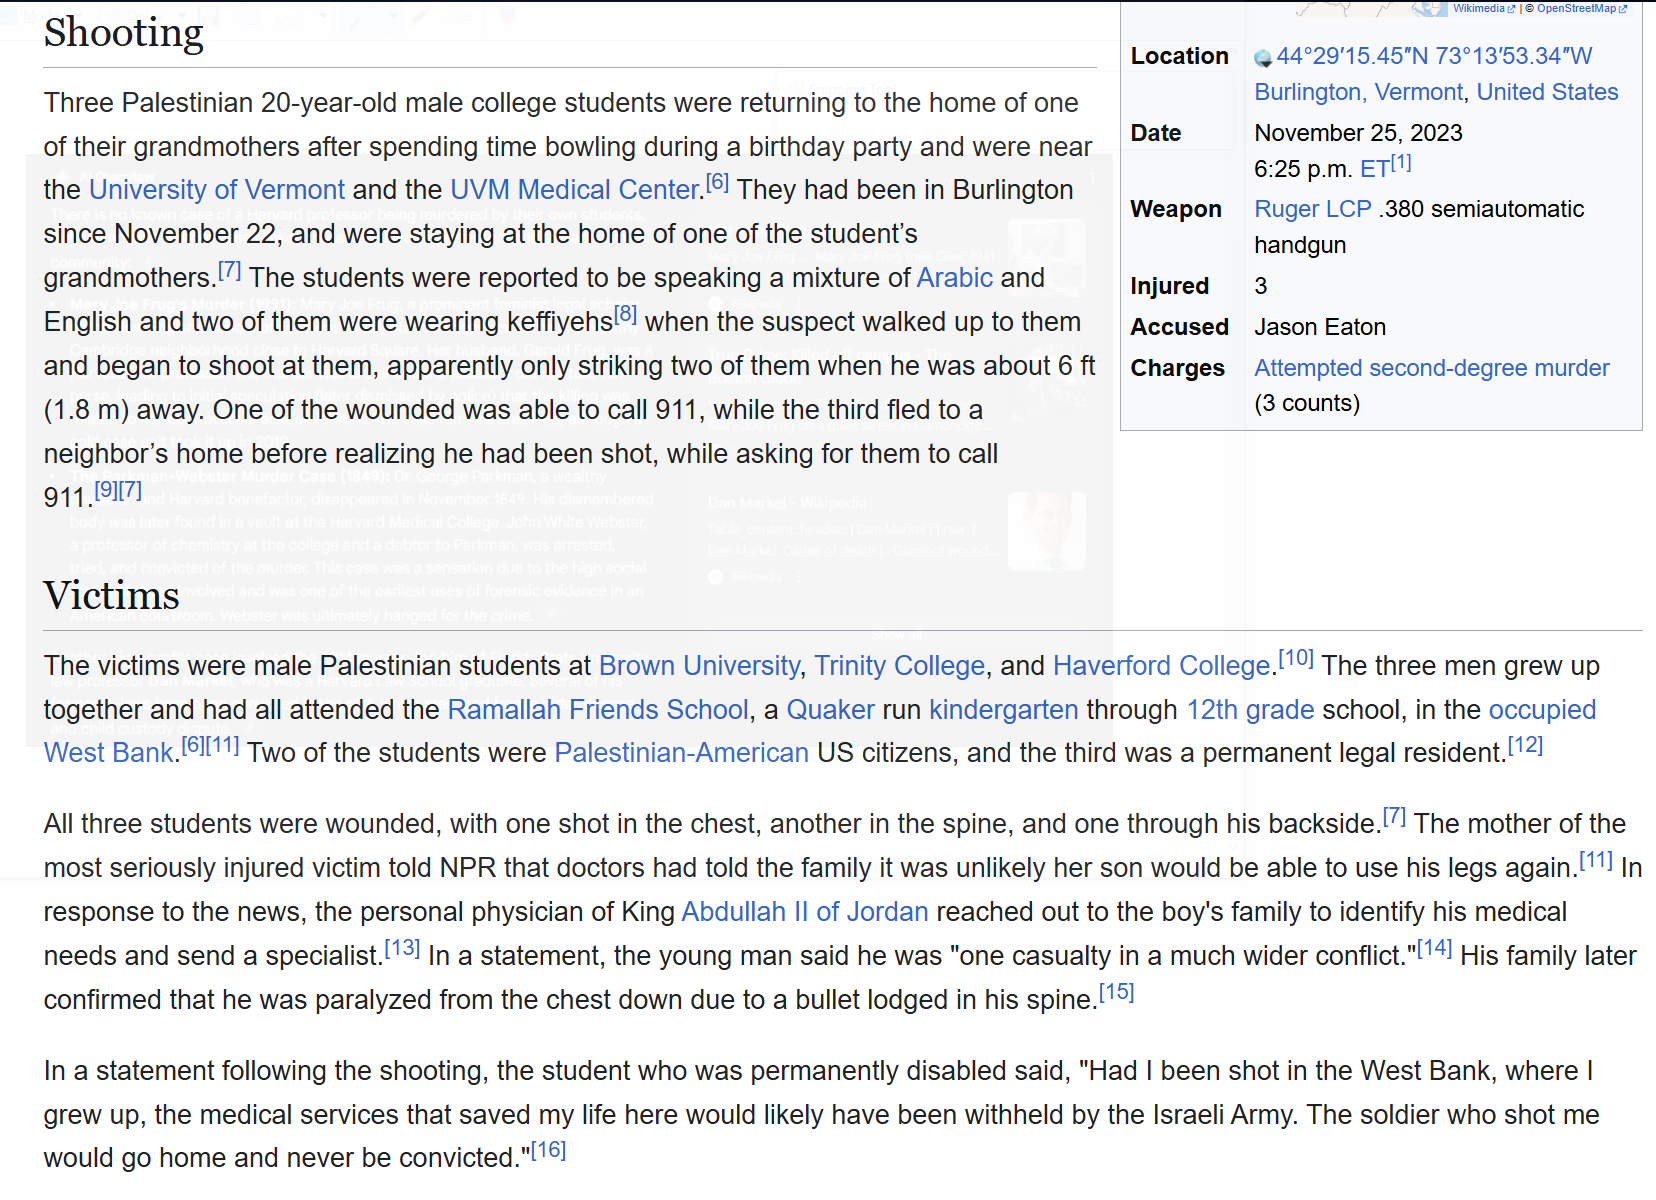Jump to reference [7] after 'grandmothers.'
This screenshot has width=1656, height=1200.
[x=229, y=270]
